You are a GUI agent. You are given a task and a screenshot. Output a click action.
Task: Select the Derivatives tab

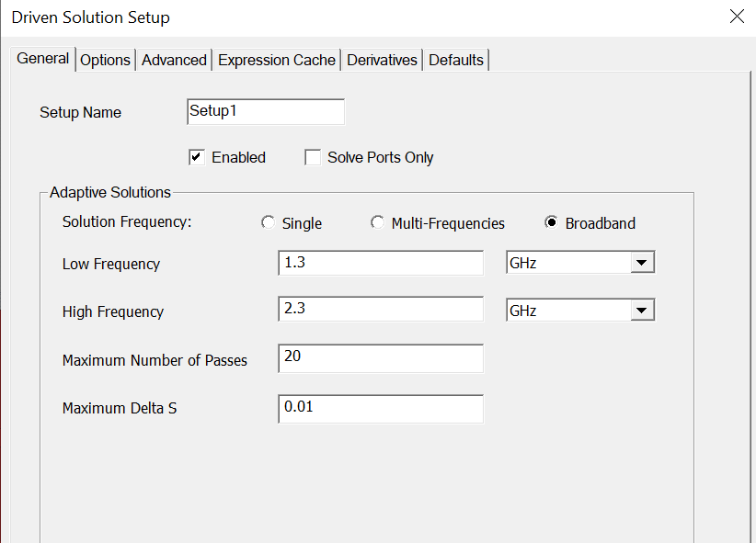coord(382,60)
